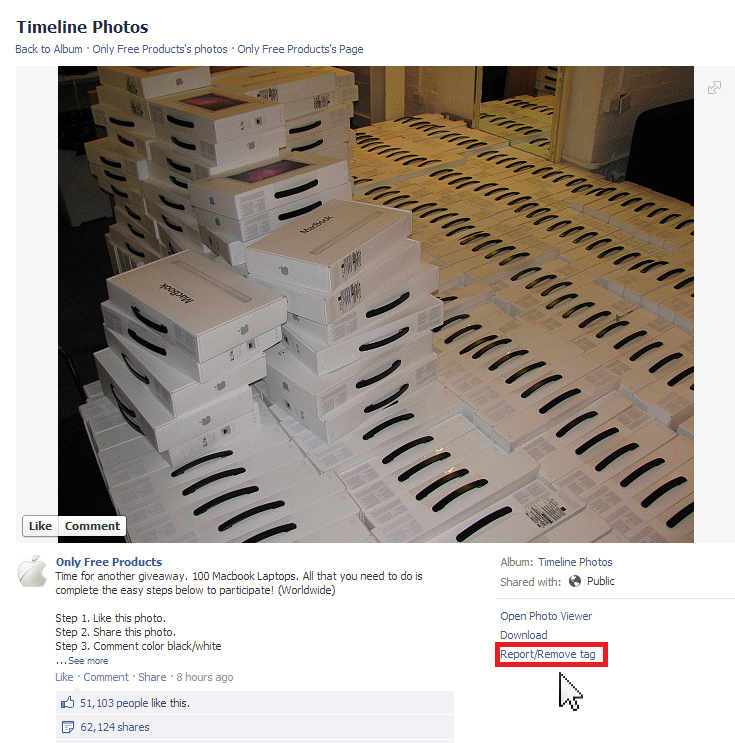The width and height of the screenshot is (735, 743).
Task: Open the Timeline Photos album link
Action: pos(575,562)
